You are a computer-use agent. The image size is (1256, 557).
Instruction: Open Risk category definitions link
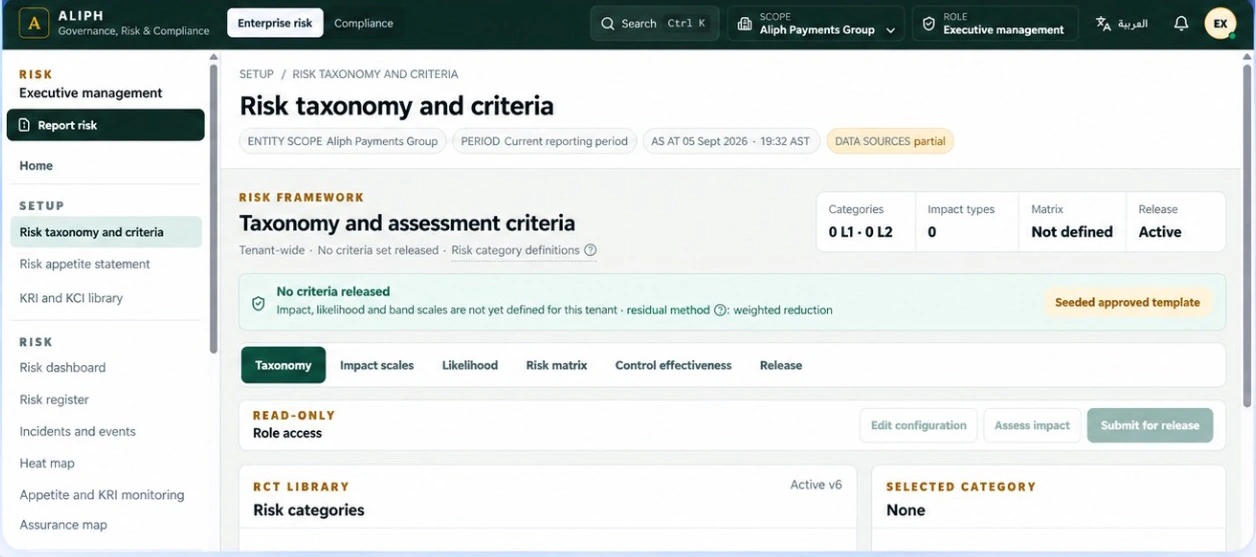tap(515, 250)
